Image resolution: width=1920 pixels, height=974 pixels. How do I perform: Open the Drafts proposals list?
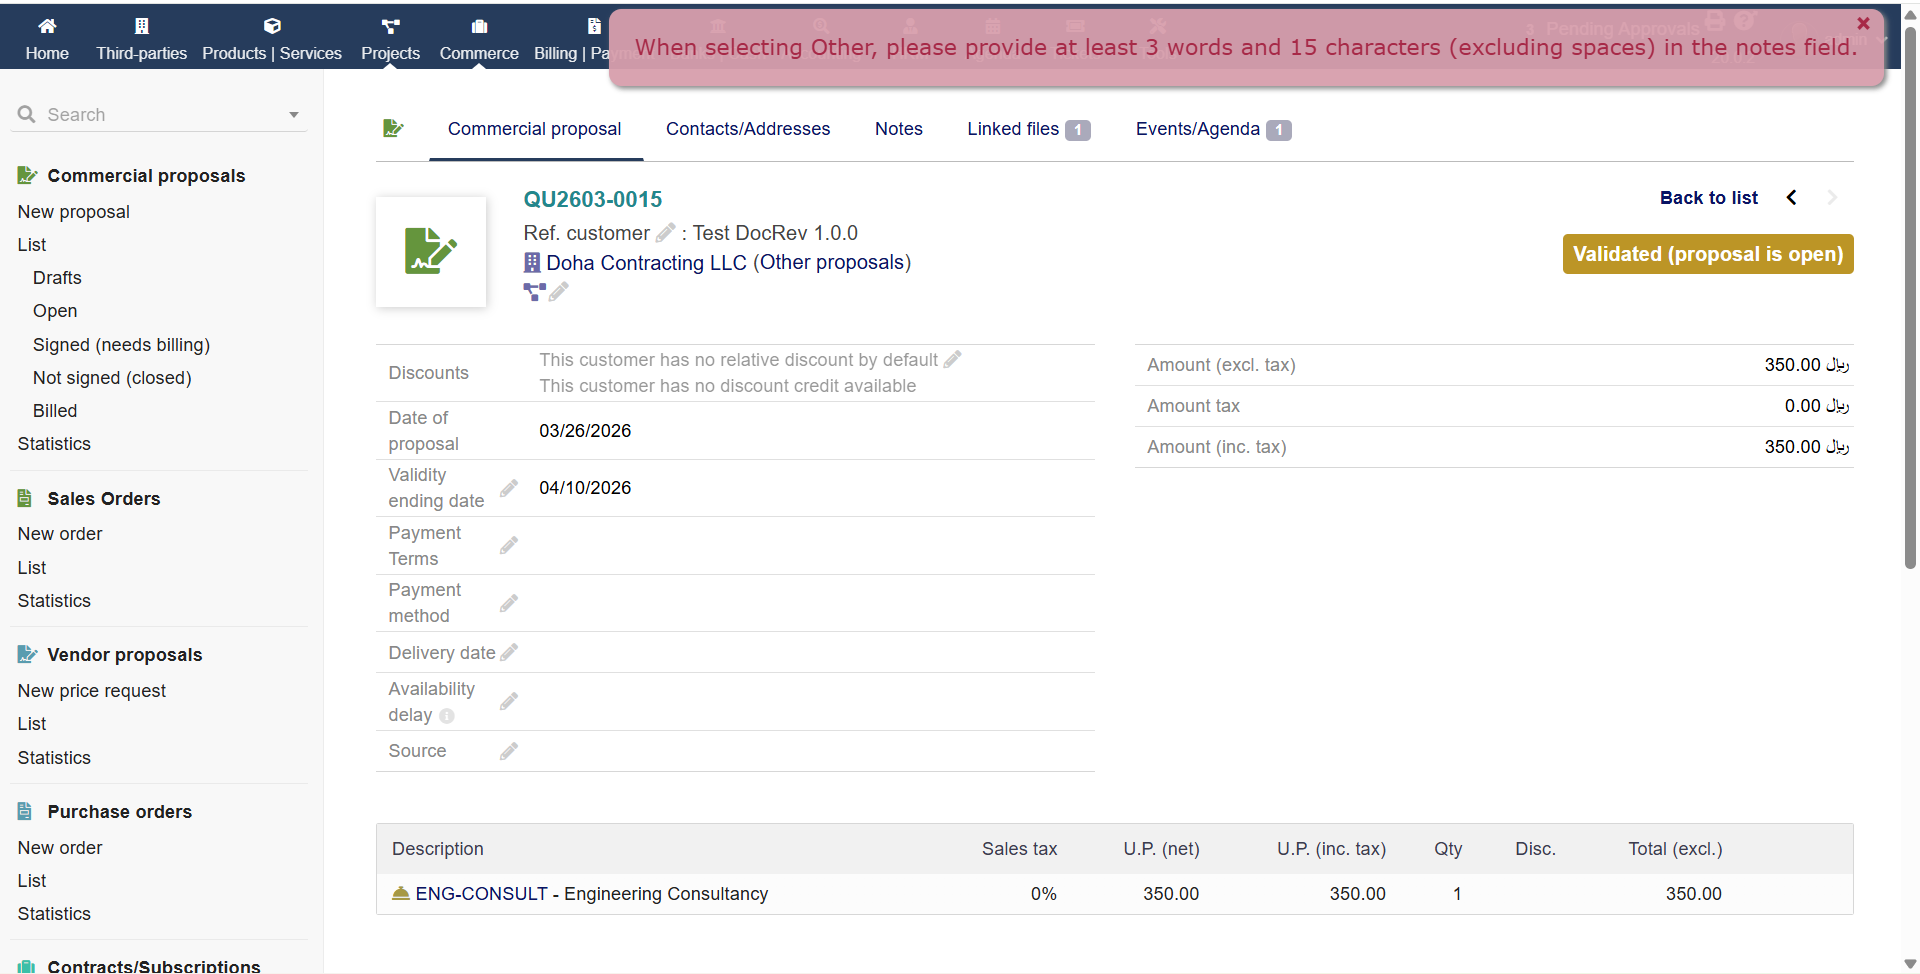[57, 278]
